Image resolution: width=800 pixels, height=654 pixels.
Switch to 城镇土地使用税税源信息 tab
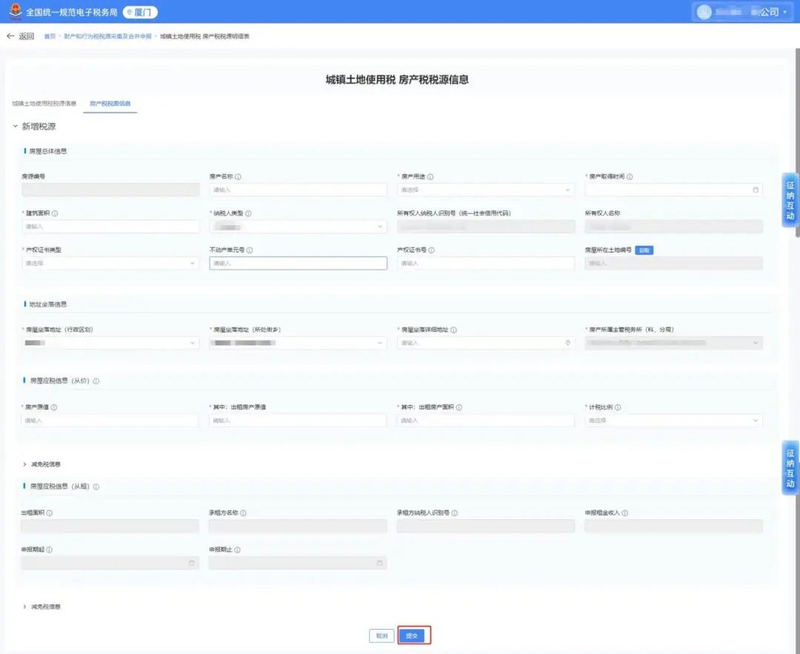[44, 103]
